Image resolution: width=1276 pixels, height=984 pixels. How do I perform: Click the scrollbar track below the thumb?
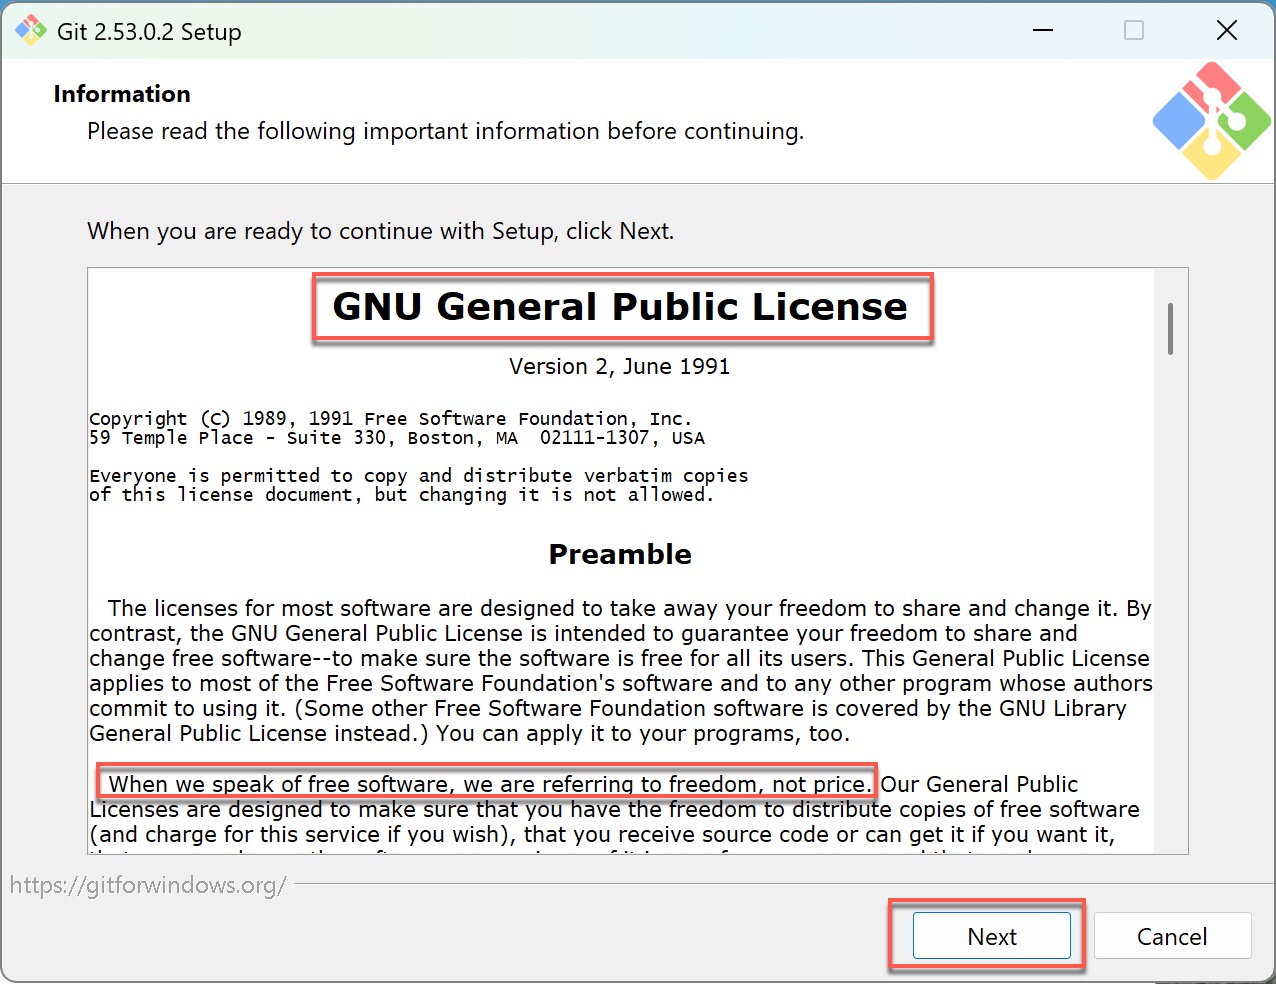(x=1170, y=600)
